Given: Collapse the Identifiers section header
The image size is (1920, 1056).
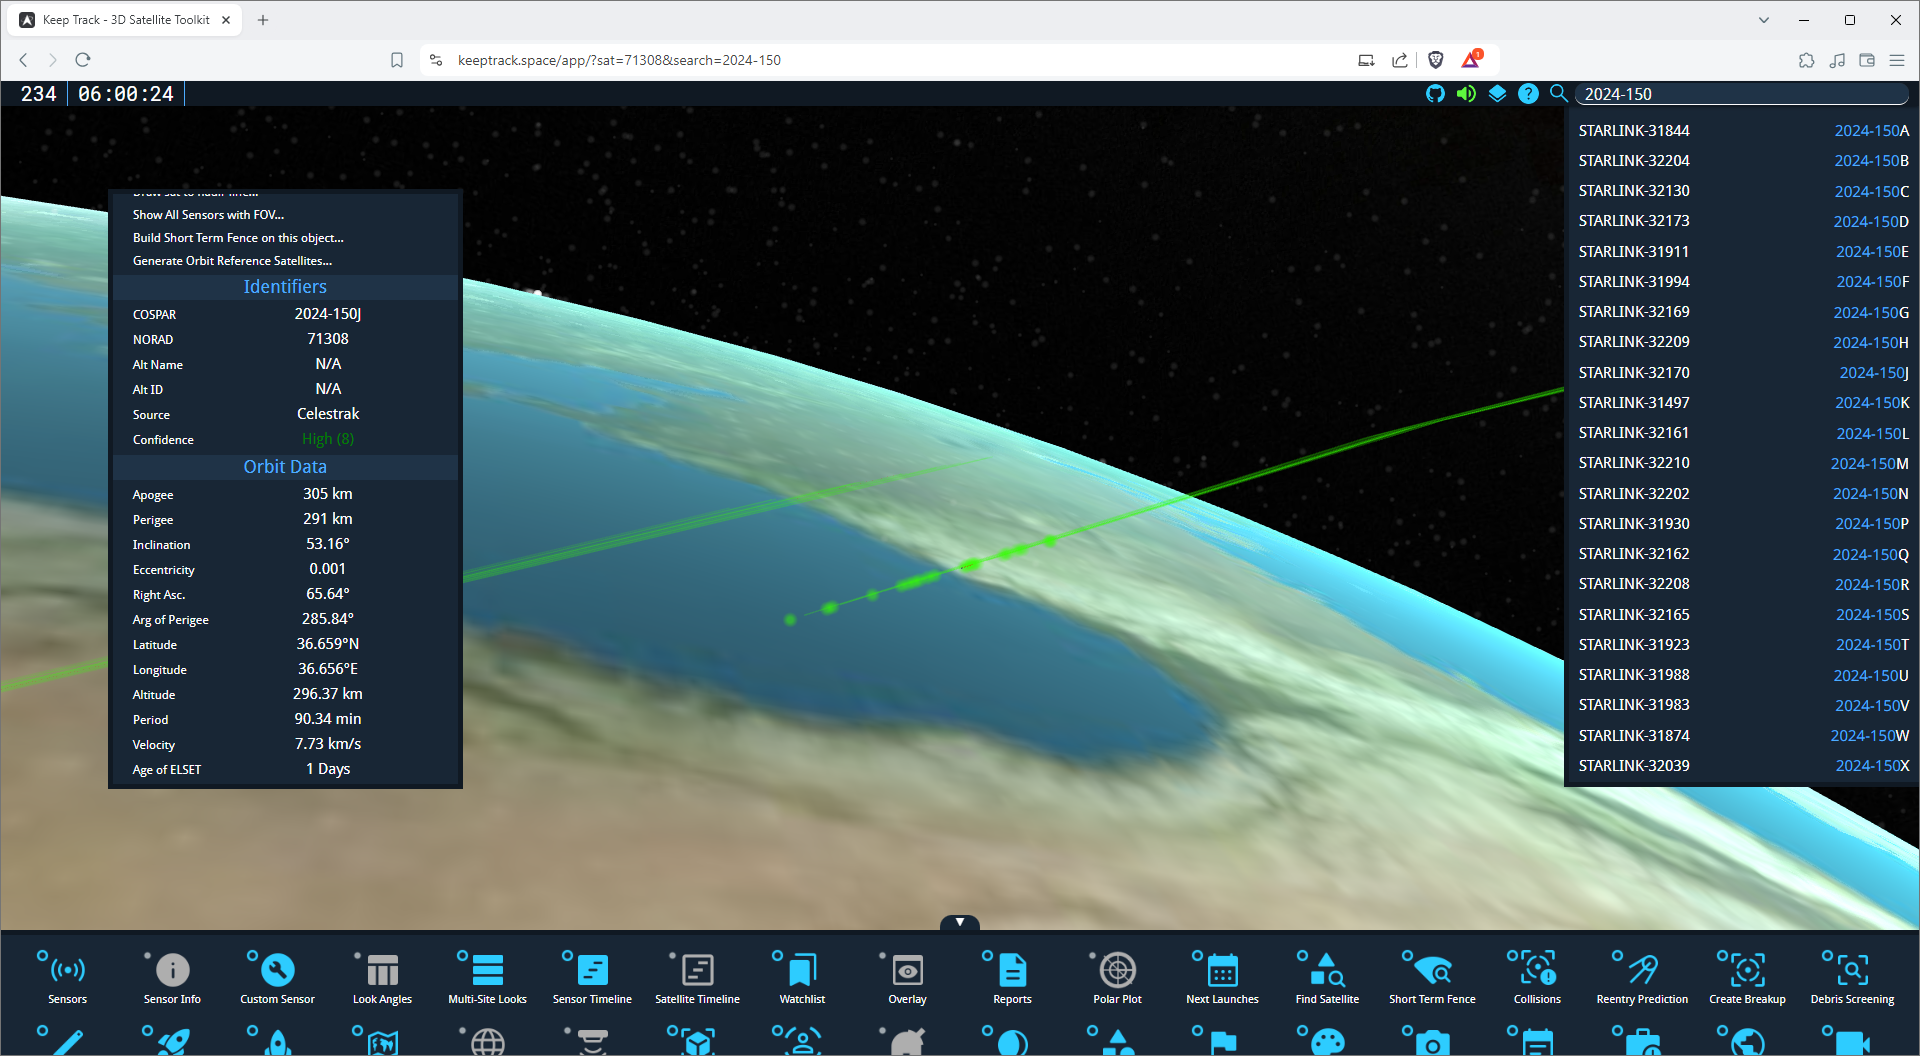Looking at the screenshot, I should [x=285, y=287].
